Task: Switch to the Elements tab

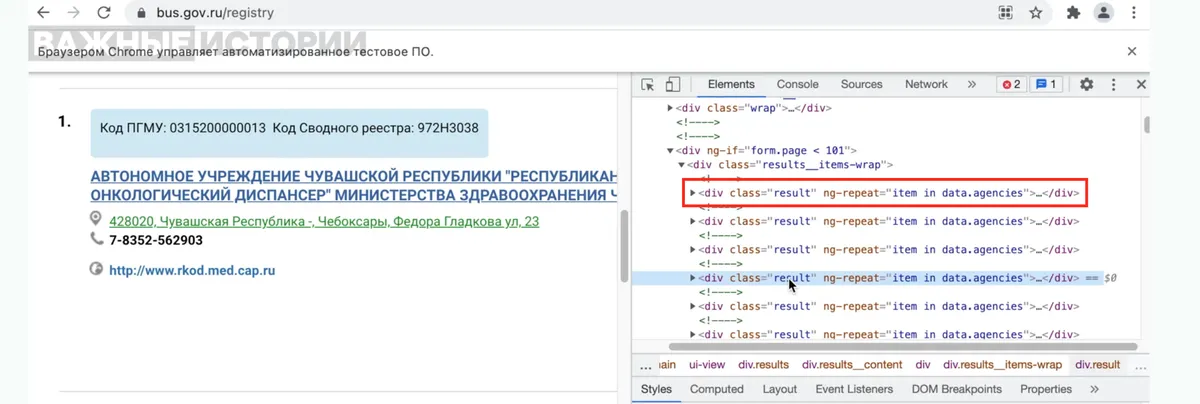Action: click(731, 85)
